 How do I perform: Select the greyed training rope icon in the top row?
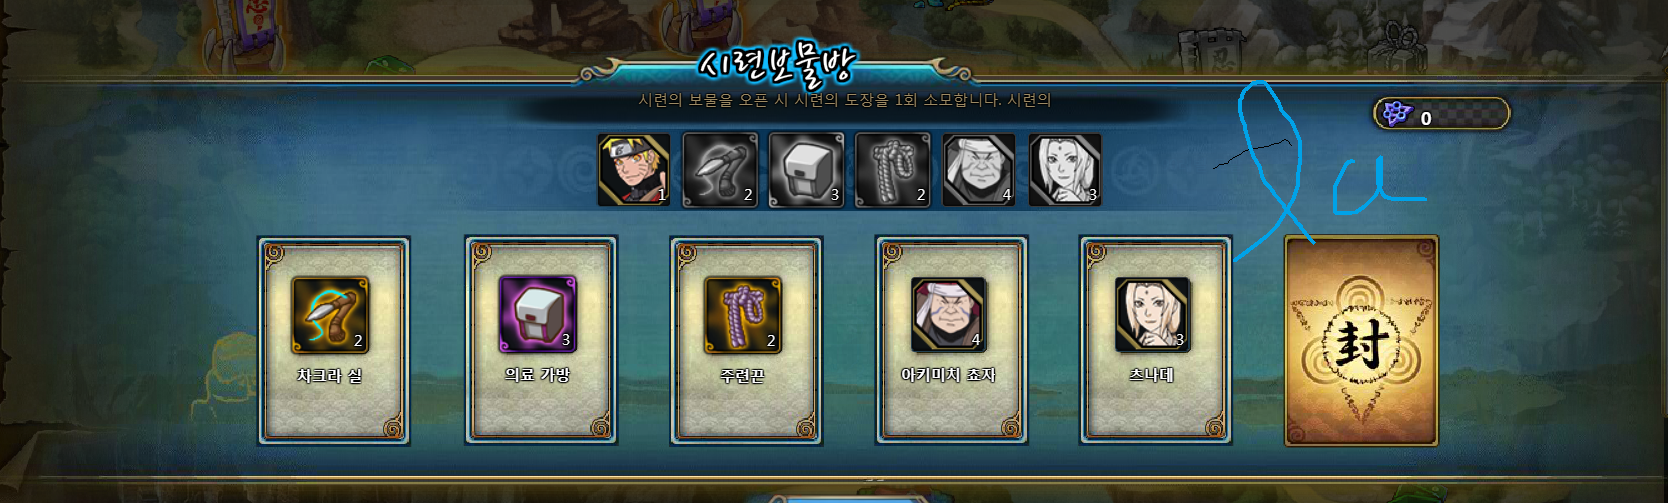tap(892, 170)
